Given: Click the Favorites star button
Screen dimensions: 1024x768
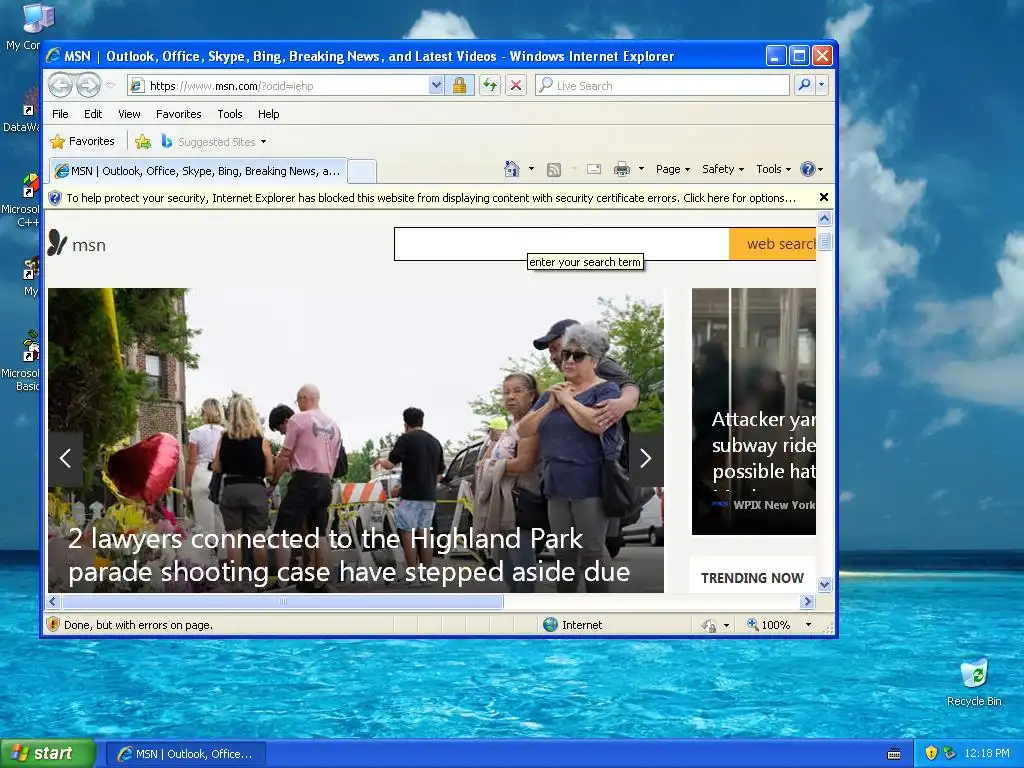Looking at the screenshot, I should click(82, 141).
